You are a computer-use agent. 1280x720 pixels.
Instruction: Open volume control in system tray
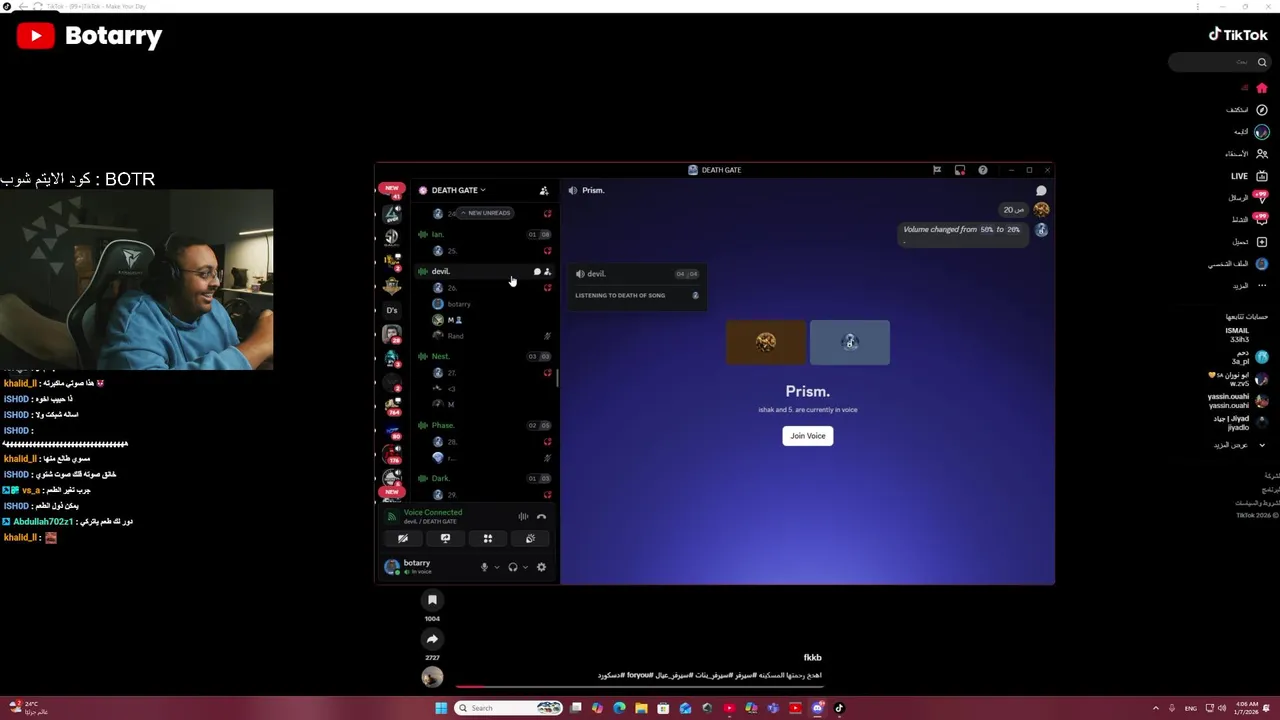1221,708
